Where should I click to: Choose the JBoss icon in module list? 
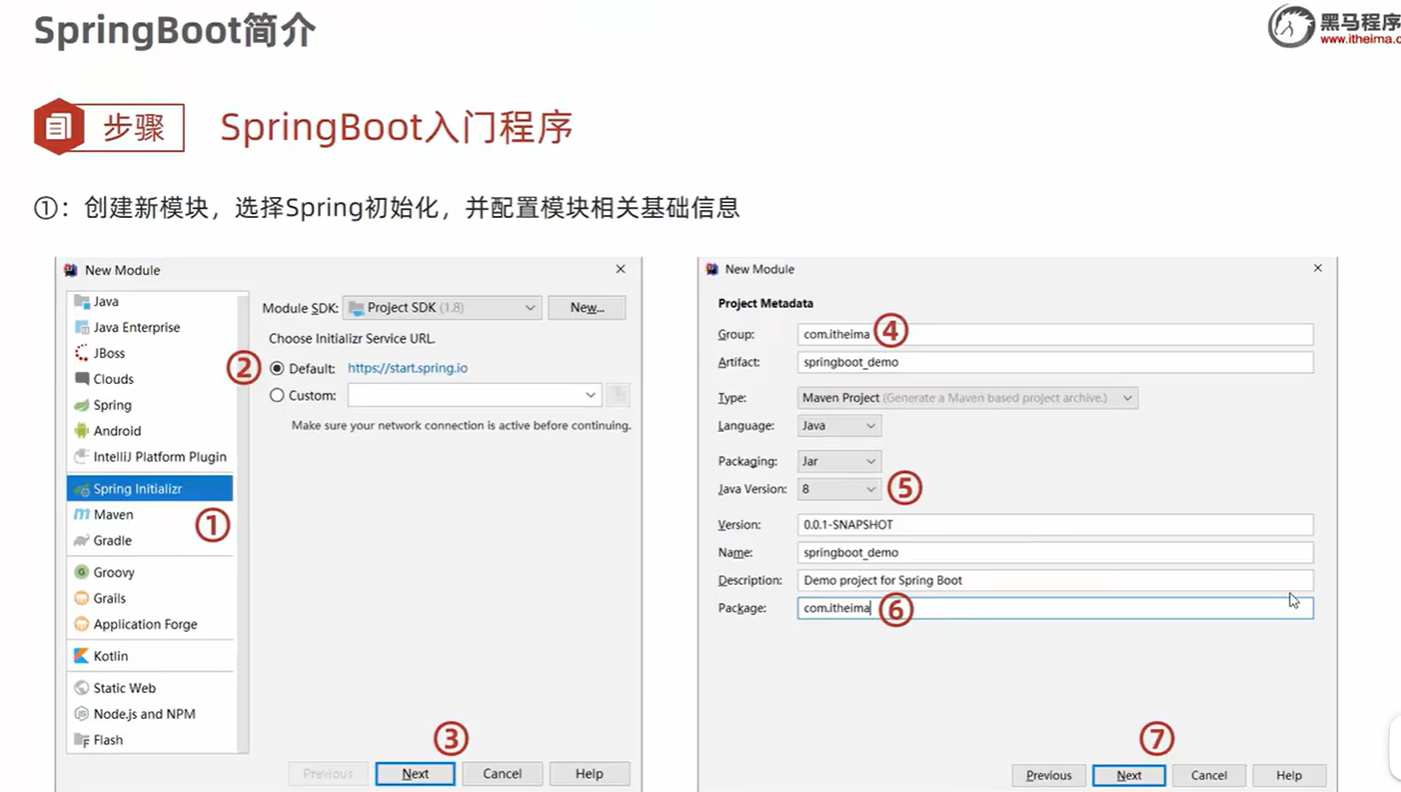[82, 353]
